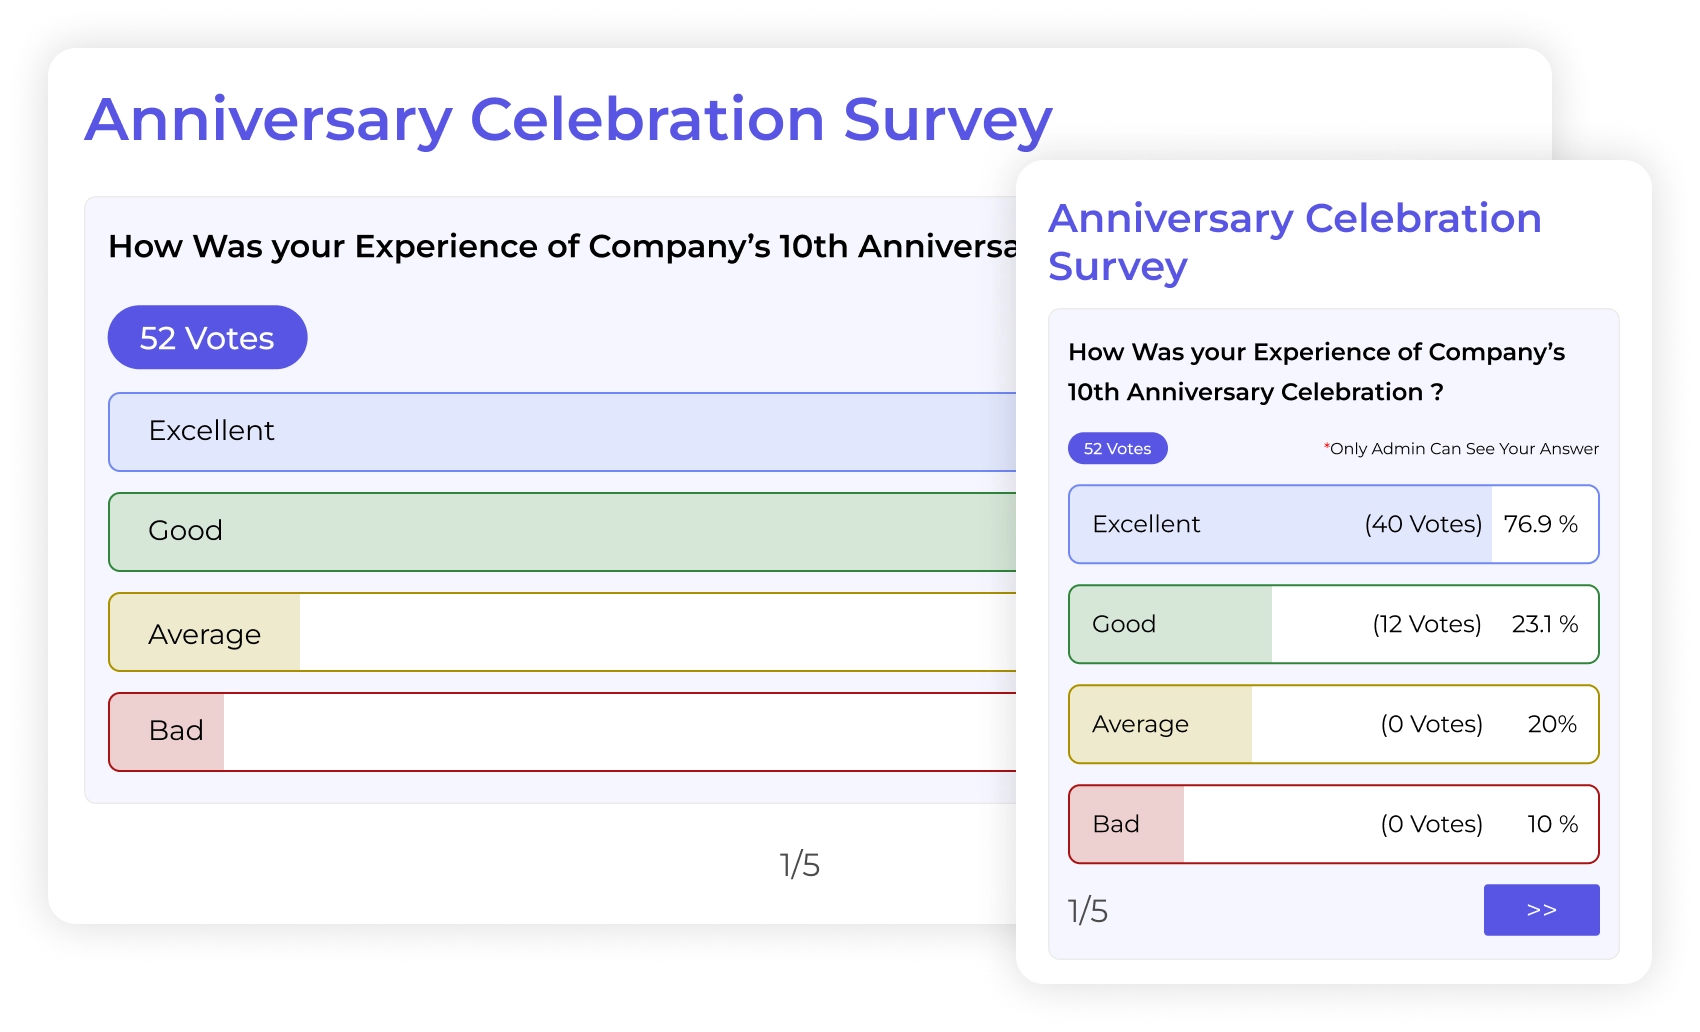Click the '76.9 %' percentage label
The height and width of the screenshot is (1032, 1700).
(x=1540, y=524)
